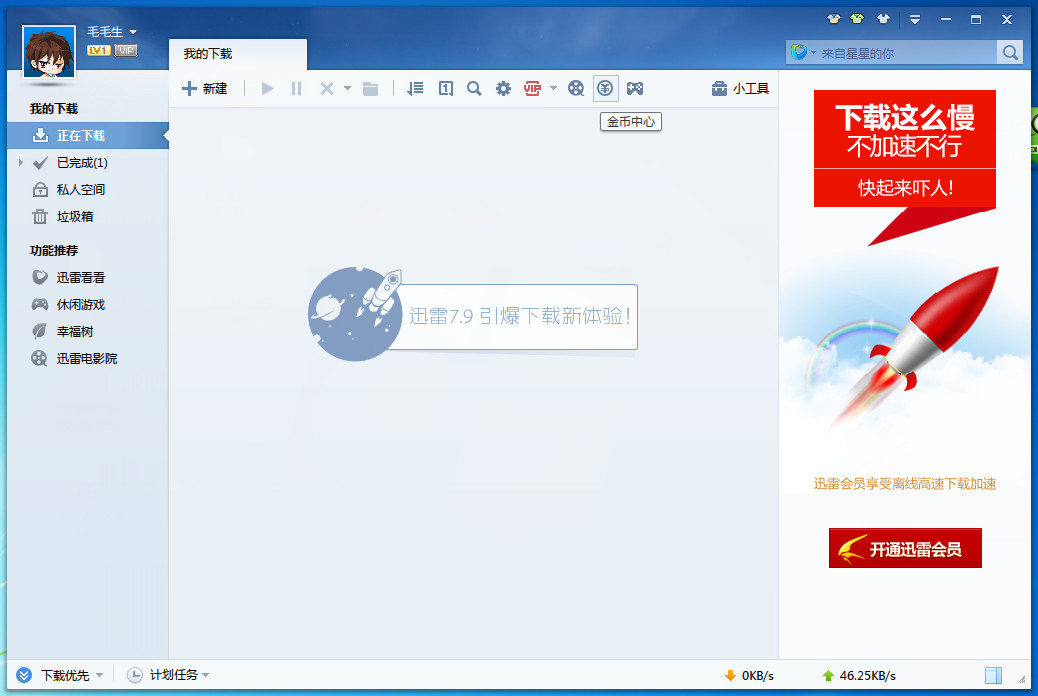
Task: Open the settings gear icon
Action: tap(503, 88)
